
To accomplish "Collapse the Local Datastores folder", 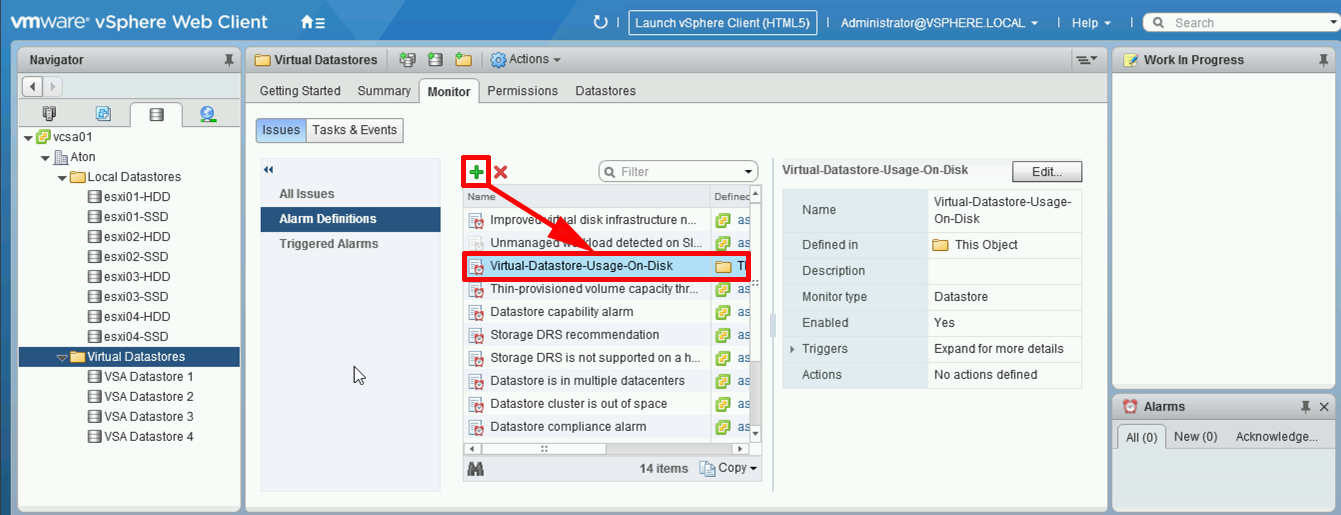I will click(62, 177).
